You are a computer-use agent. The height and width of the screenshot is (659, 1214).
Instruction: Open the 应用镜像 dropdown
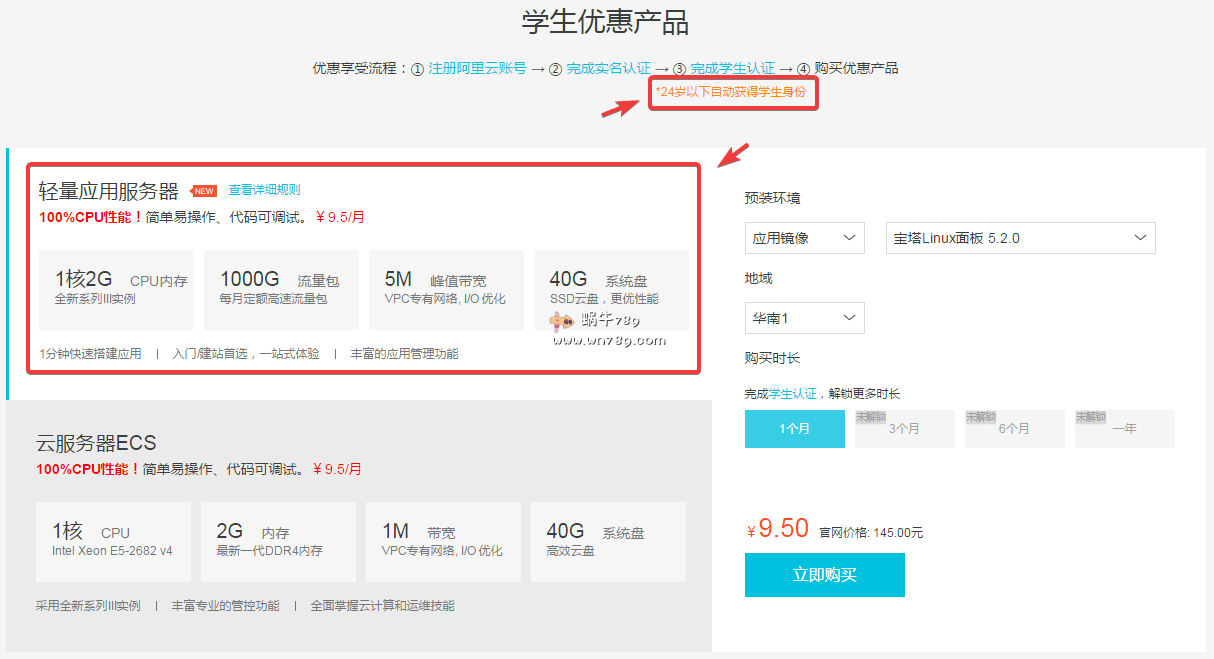(x=804, y=238)
